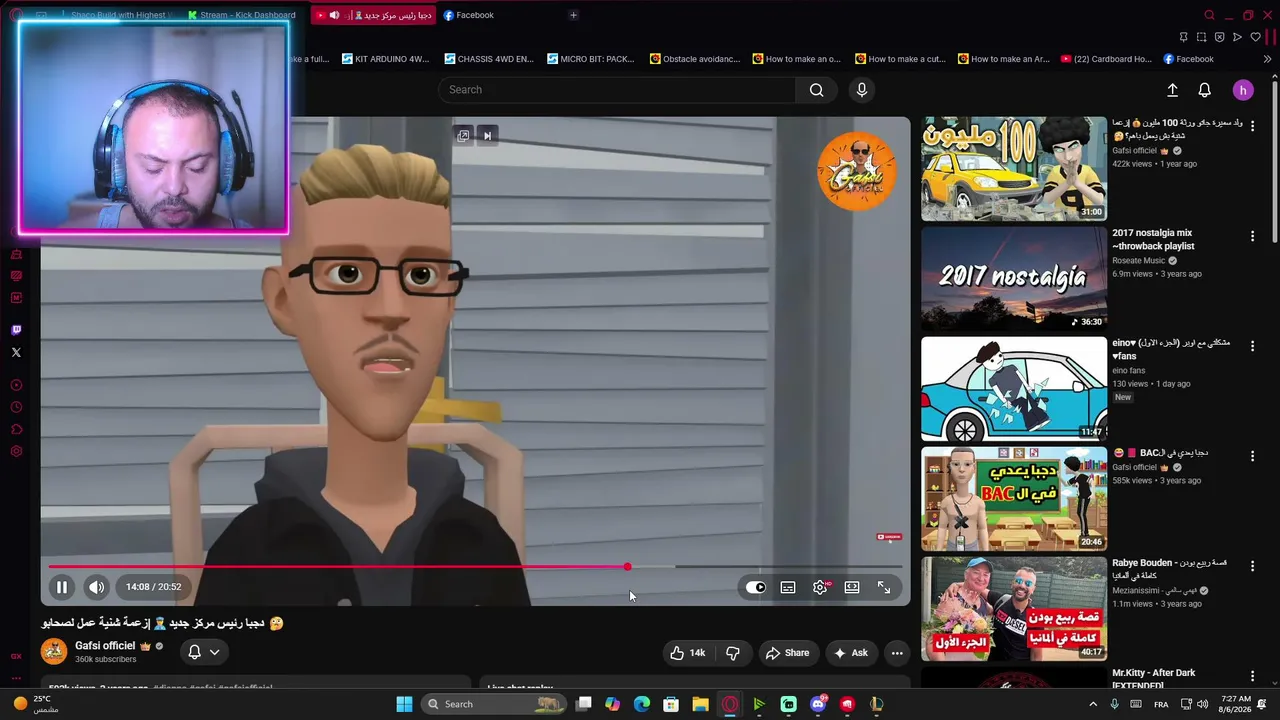Viewport: 1280px width, 720px height.
Task: Open options for 2017 nostalgia mix
Action: (1252, 236)
